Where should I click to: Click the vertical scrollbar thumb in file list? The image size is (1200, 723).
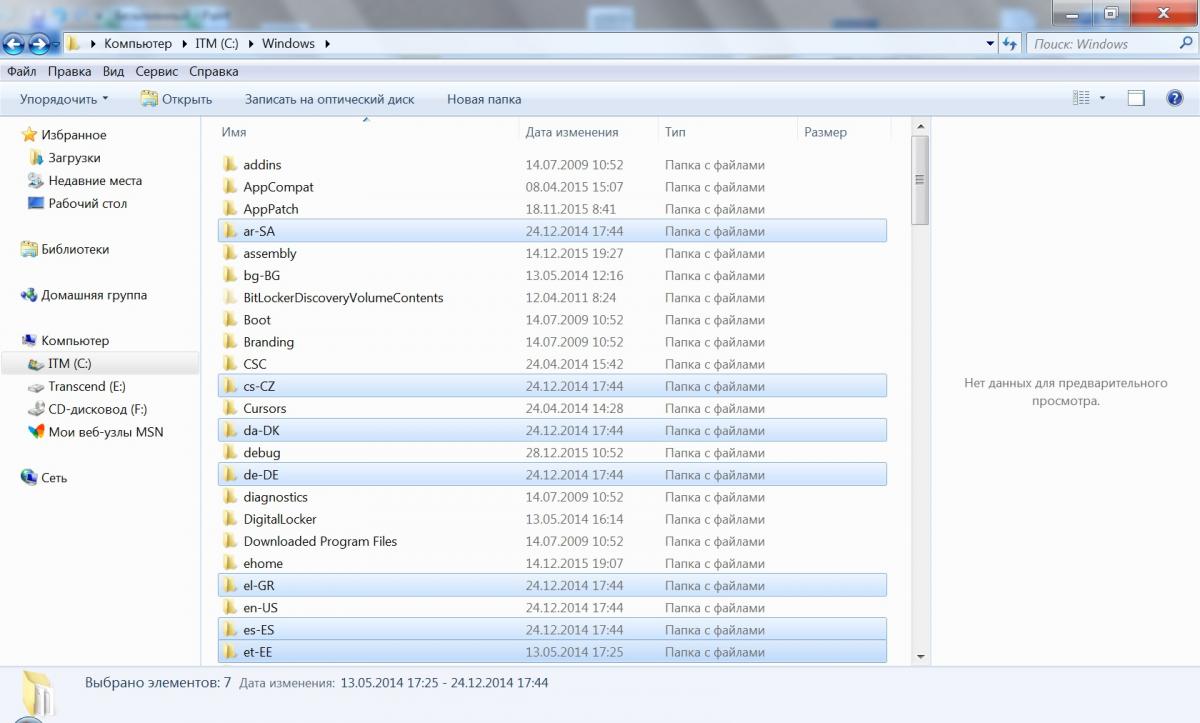pos(920,180)
